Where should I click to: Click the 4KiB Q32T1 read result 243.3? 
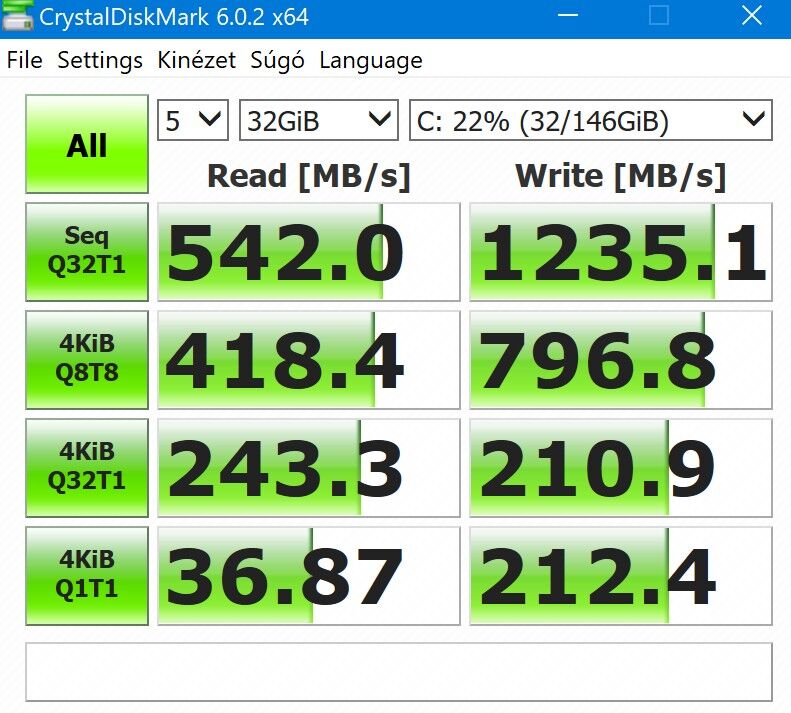pos(309,468)
